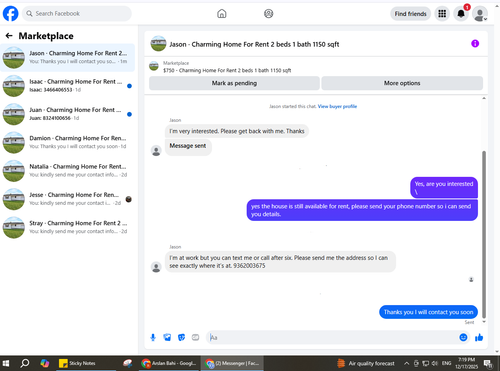
Task: Send a thumbs-up like
Action: (479, 337)
